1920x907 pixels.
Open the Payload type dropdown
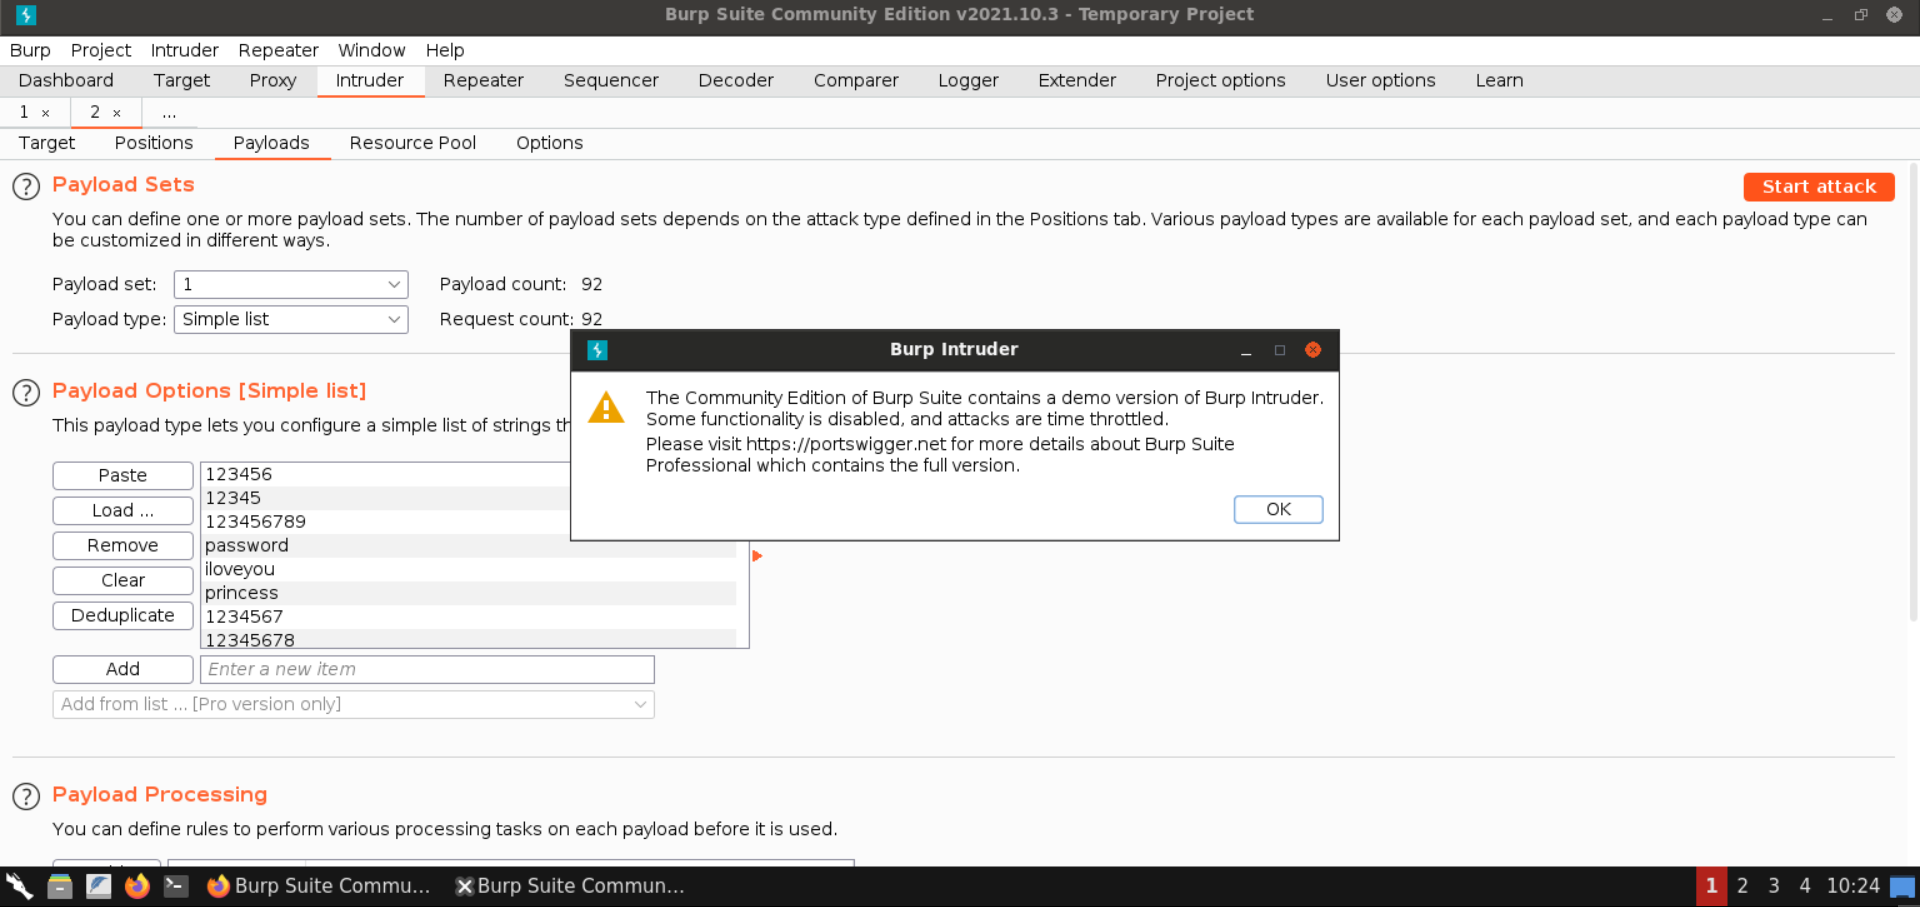(290, 320)
